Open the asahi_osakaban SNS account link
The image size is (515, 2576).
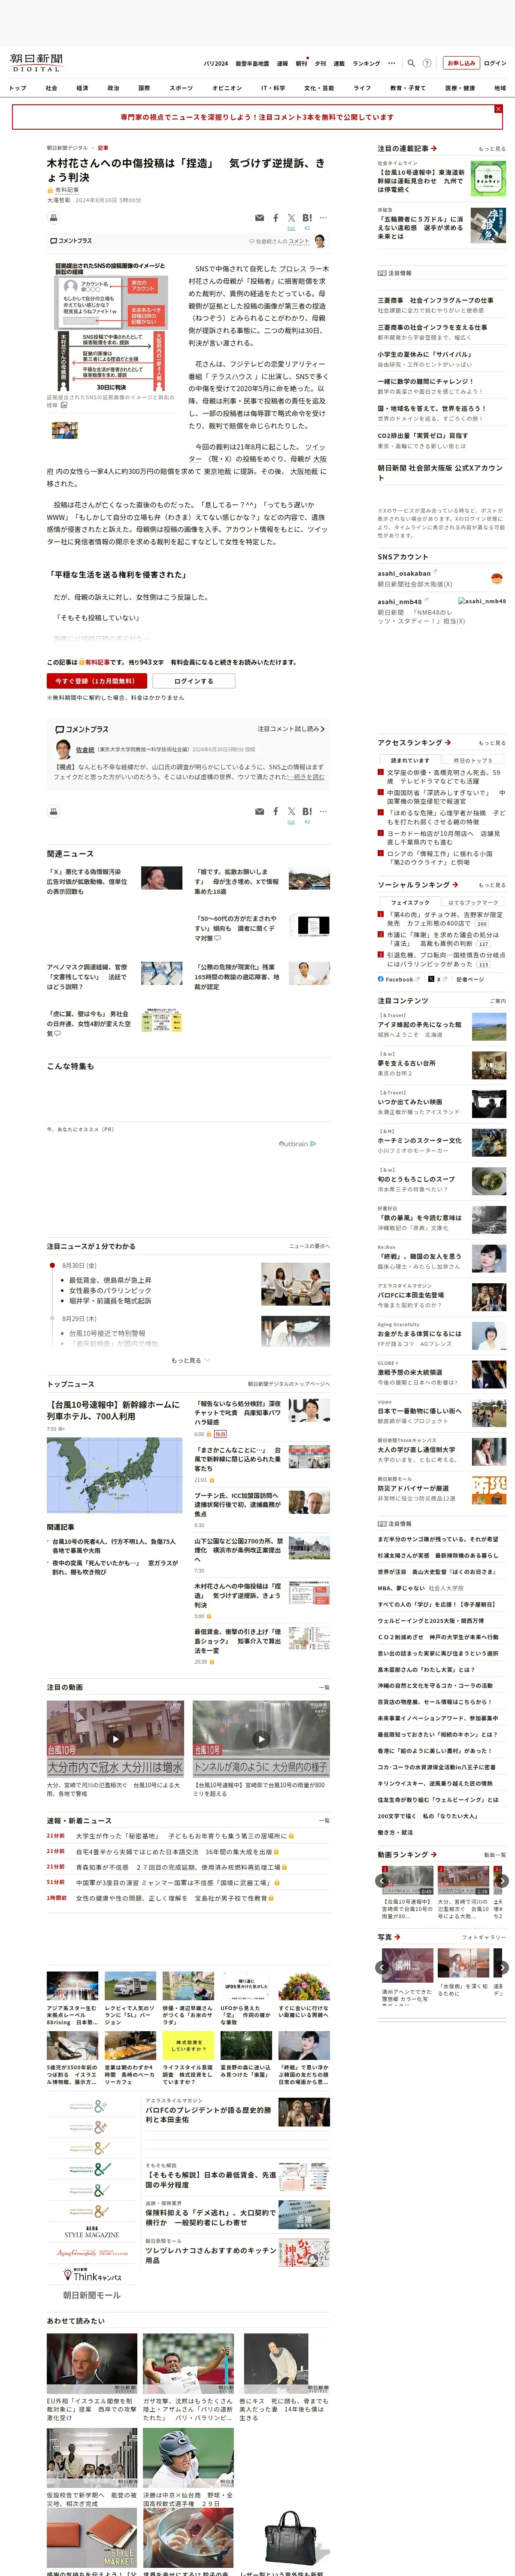(x=404, y=574)
